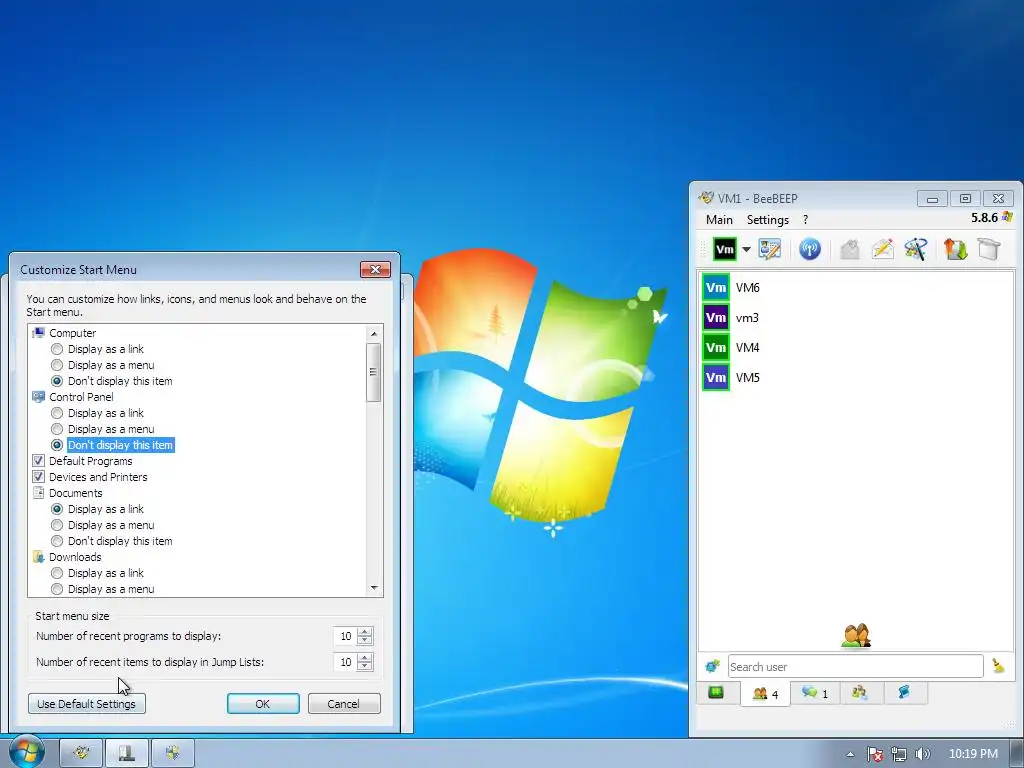
Task: Click the Windows flag icon beside version number
Action: tap(1007, 217)
